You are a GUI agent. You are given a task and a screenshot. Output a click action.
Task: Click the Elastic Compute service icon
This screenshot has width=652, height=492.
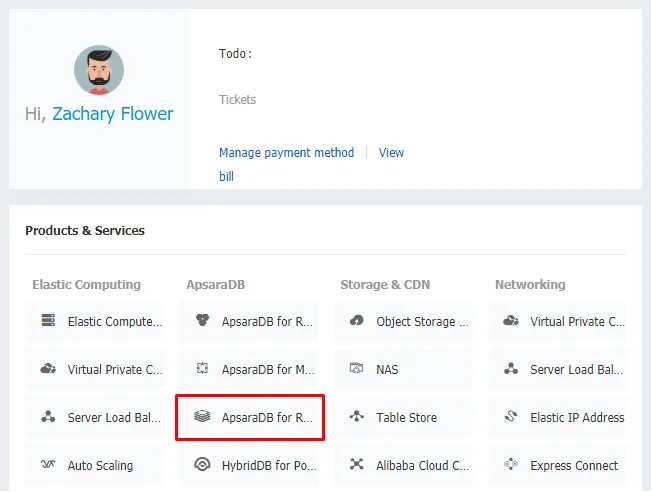click(48, 321)
